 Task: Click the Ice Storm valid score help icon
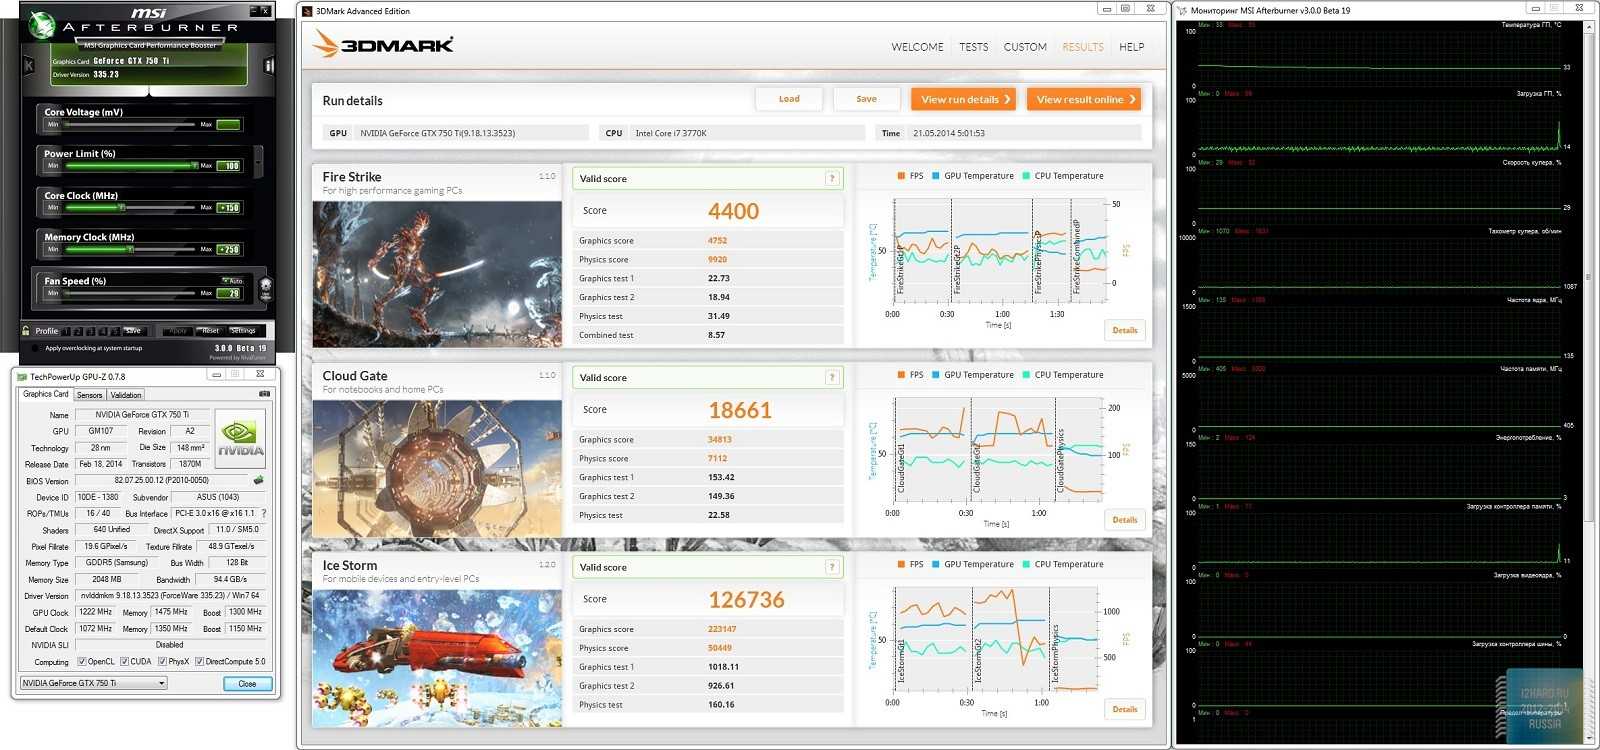(x=831, y=568)
